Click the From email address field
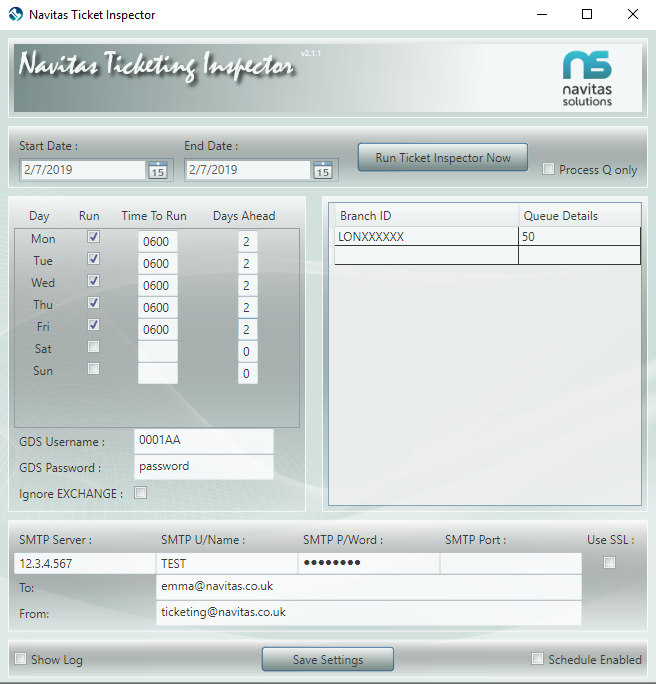Viewport: 656px width, 684px height. coord(369,613)
